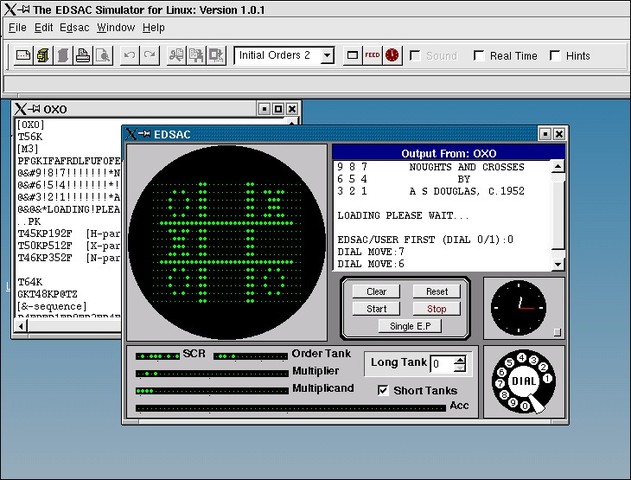The height and width of the screenshot is (480, 631).
Task: Click the SCR register display
Action: click(x=158, y=356)
